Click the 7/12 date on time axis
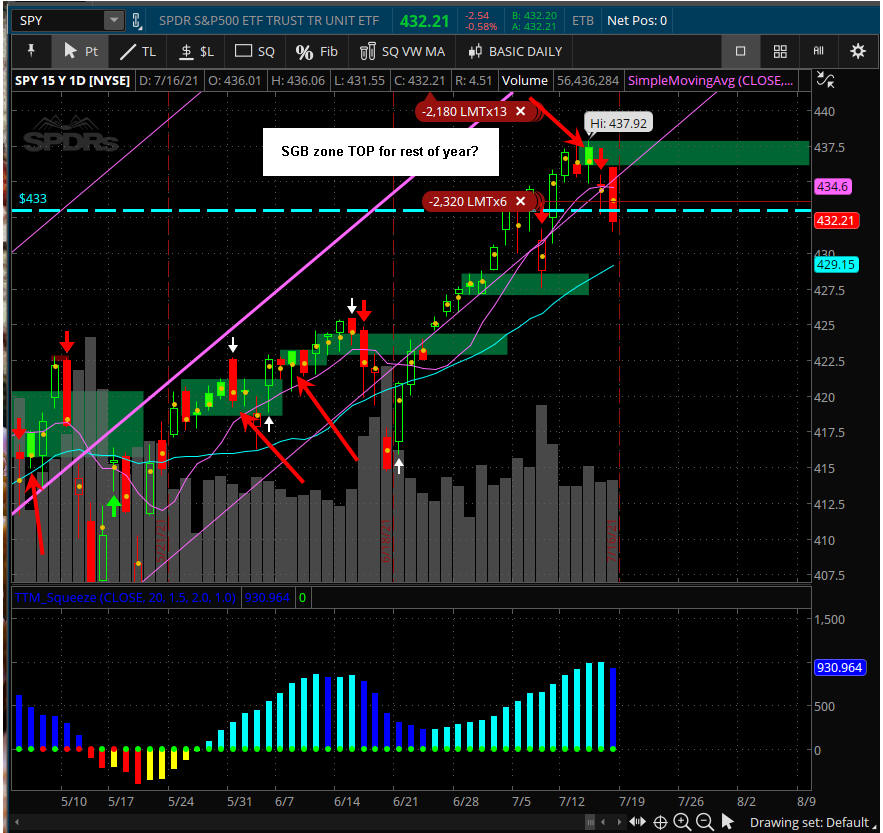Image resolution: width=883 pixels, height=833 pixels. pyautogui.click(x=572, y=801)
